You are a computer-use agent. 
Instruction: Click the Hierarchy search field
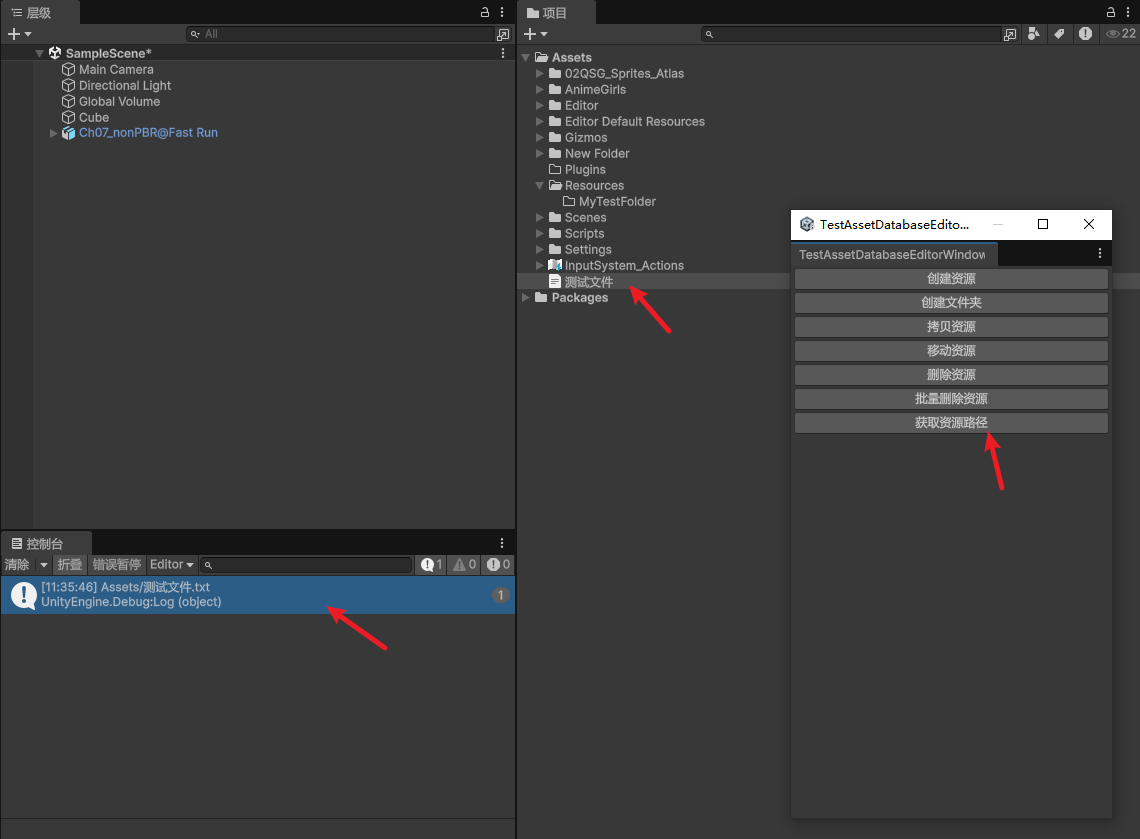tap(340, 34)
